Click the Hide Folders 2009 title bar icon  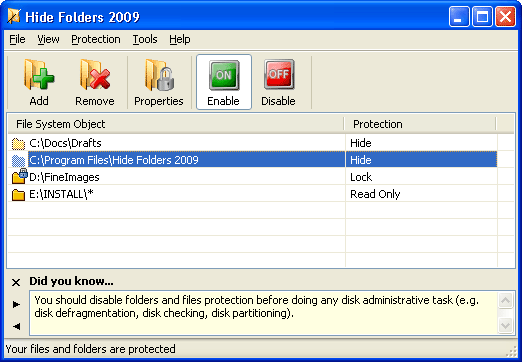[x=14, y=16]
